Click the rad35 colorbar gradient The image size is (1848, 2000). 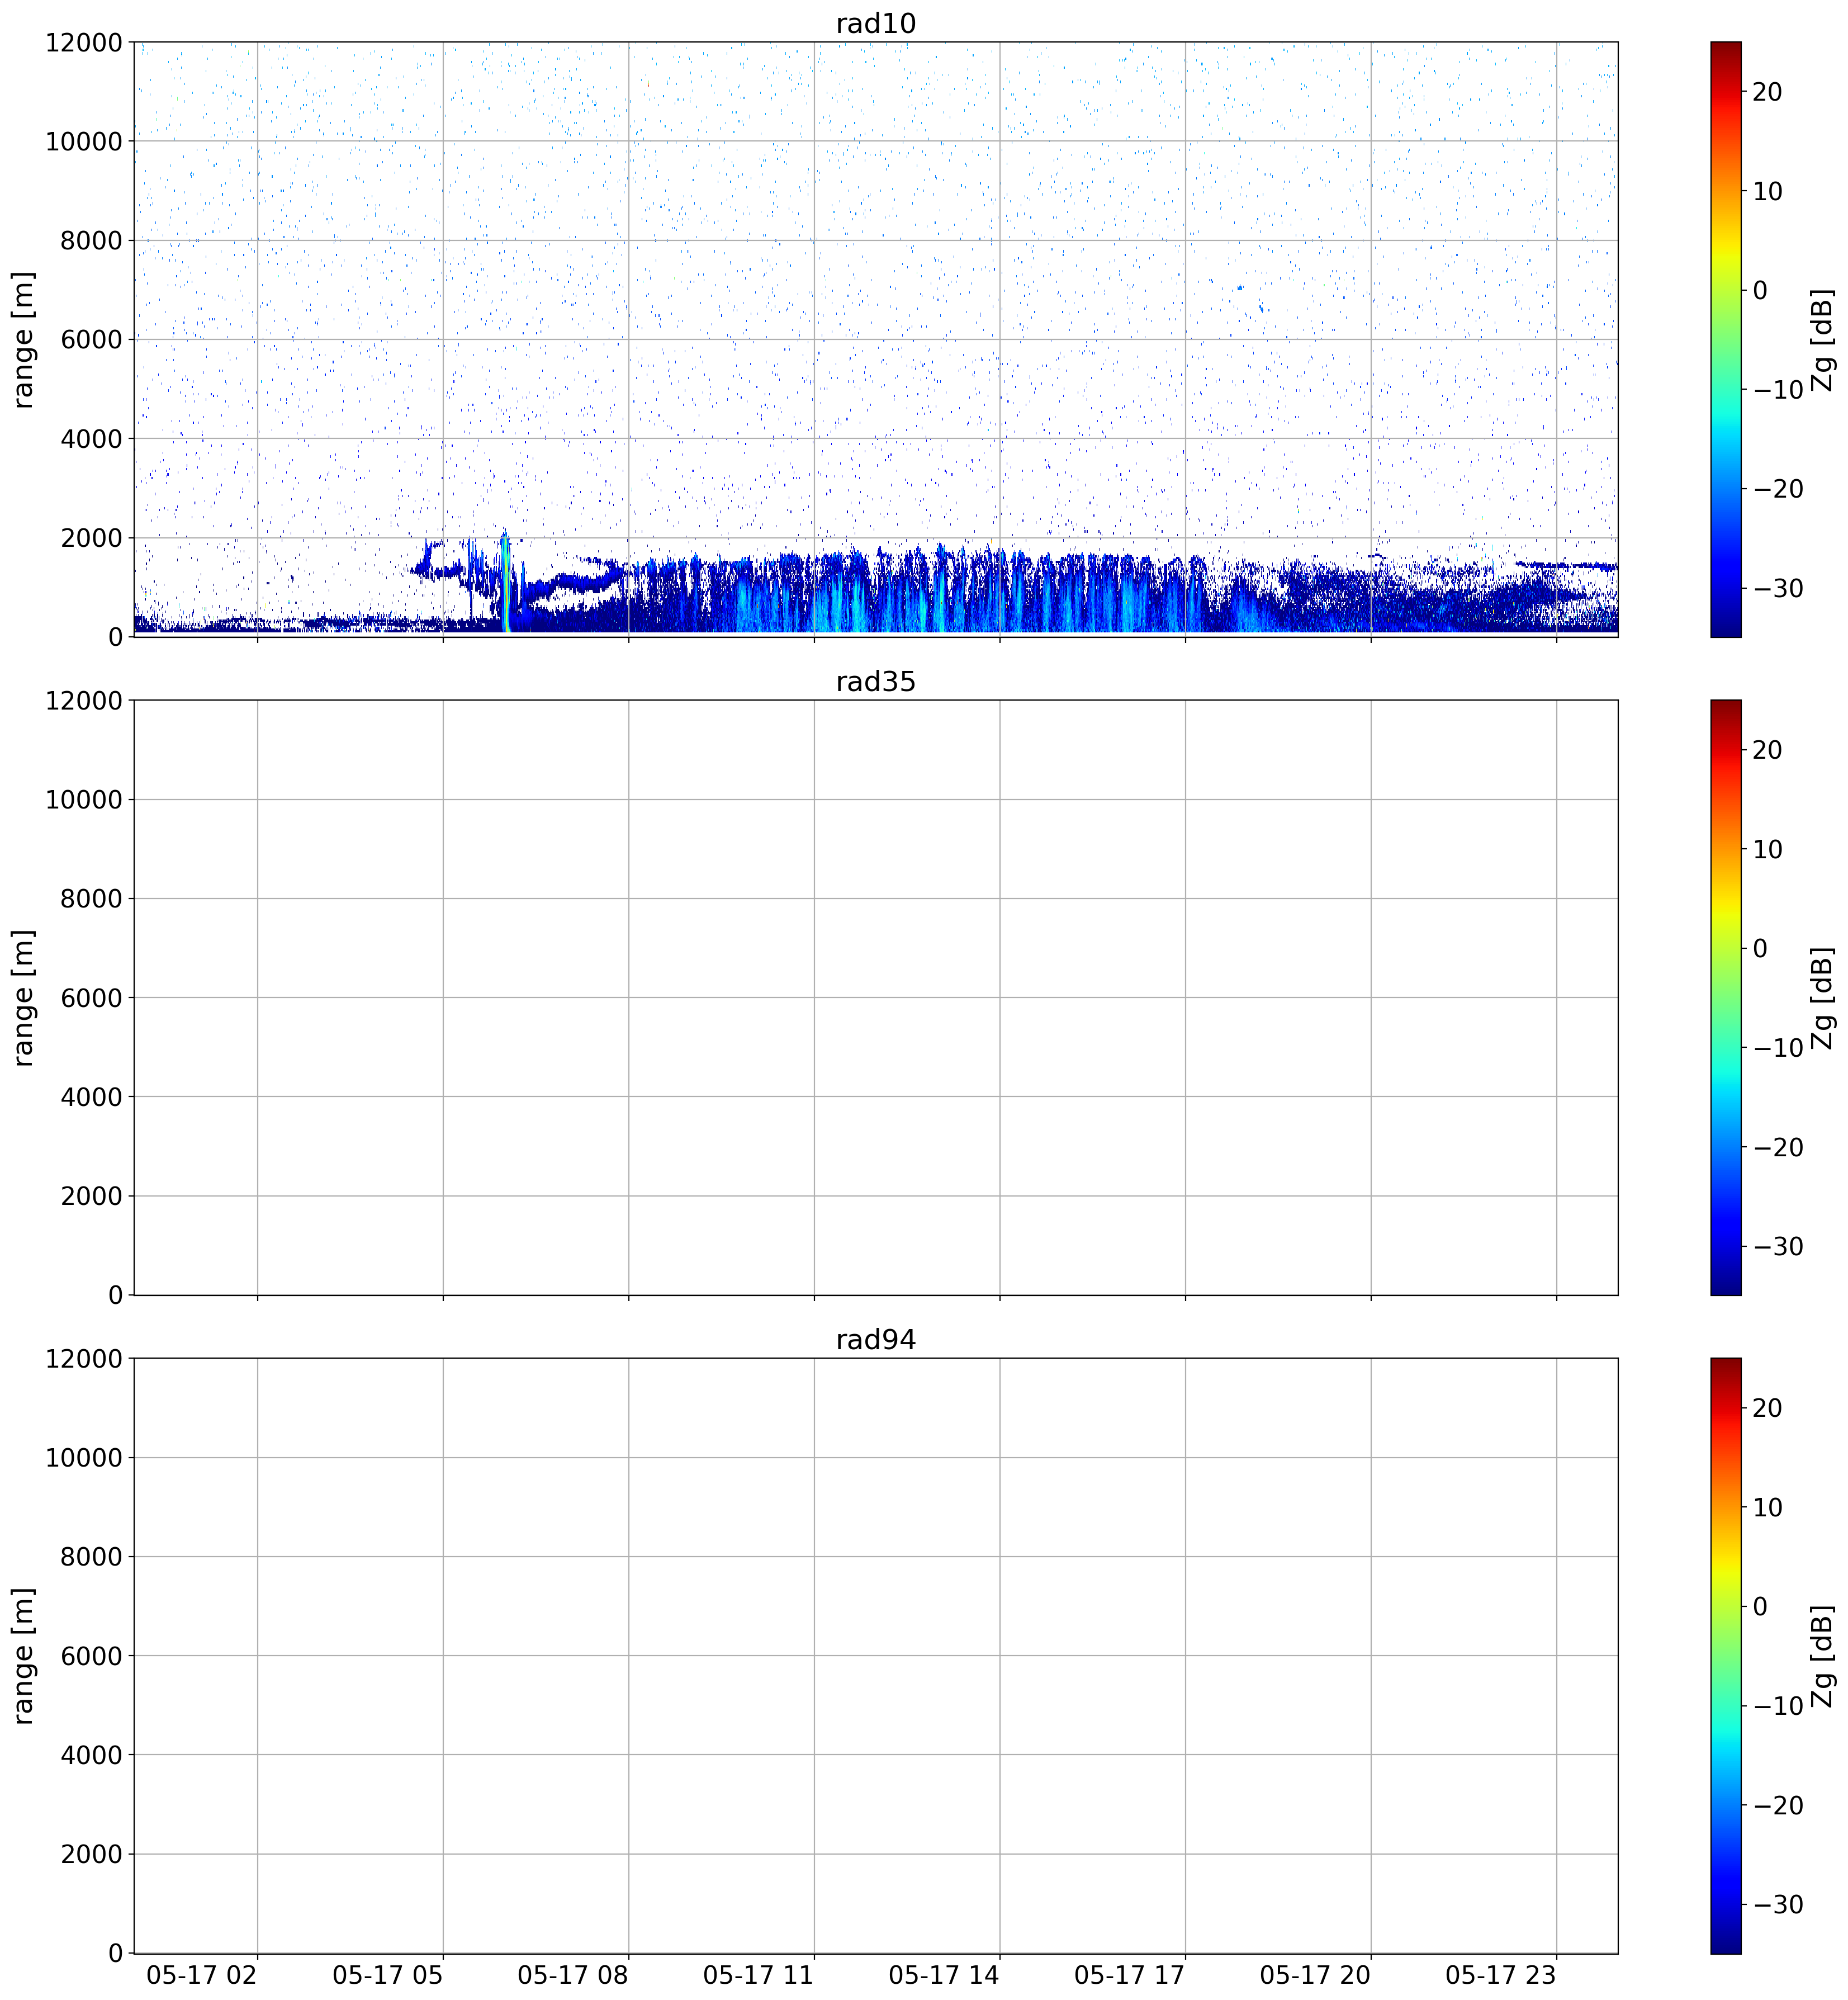(1725, 997)
